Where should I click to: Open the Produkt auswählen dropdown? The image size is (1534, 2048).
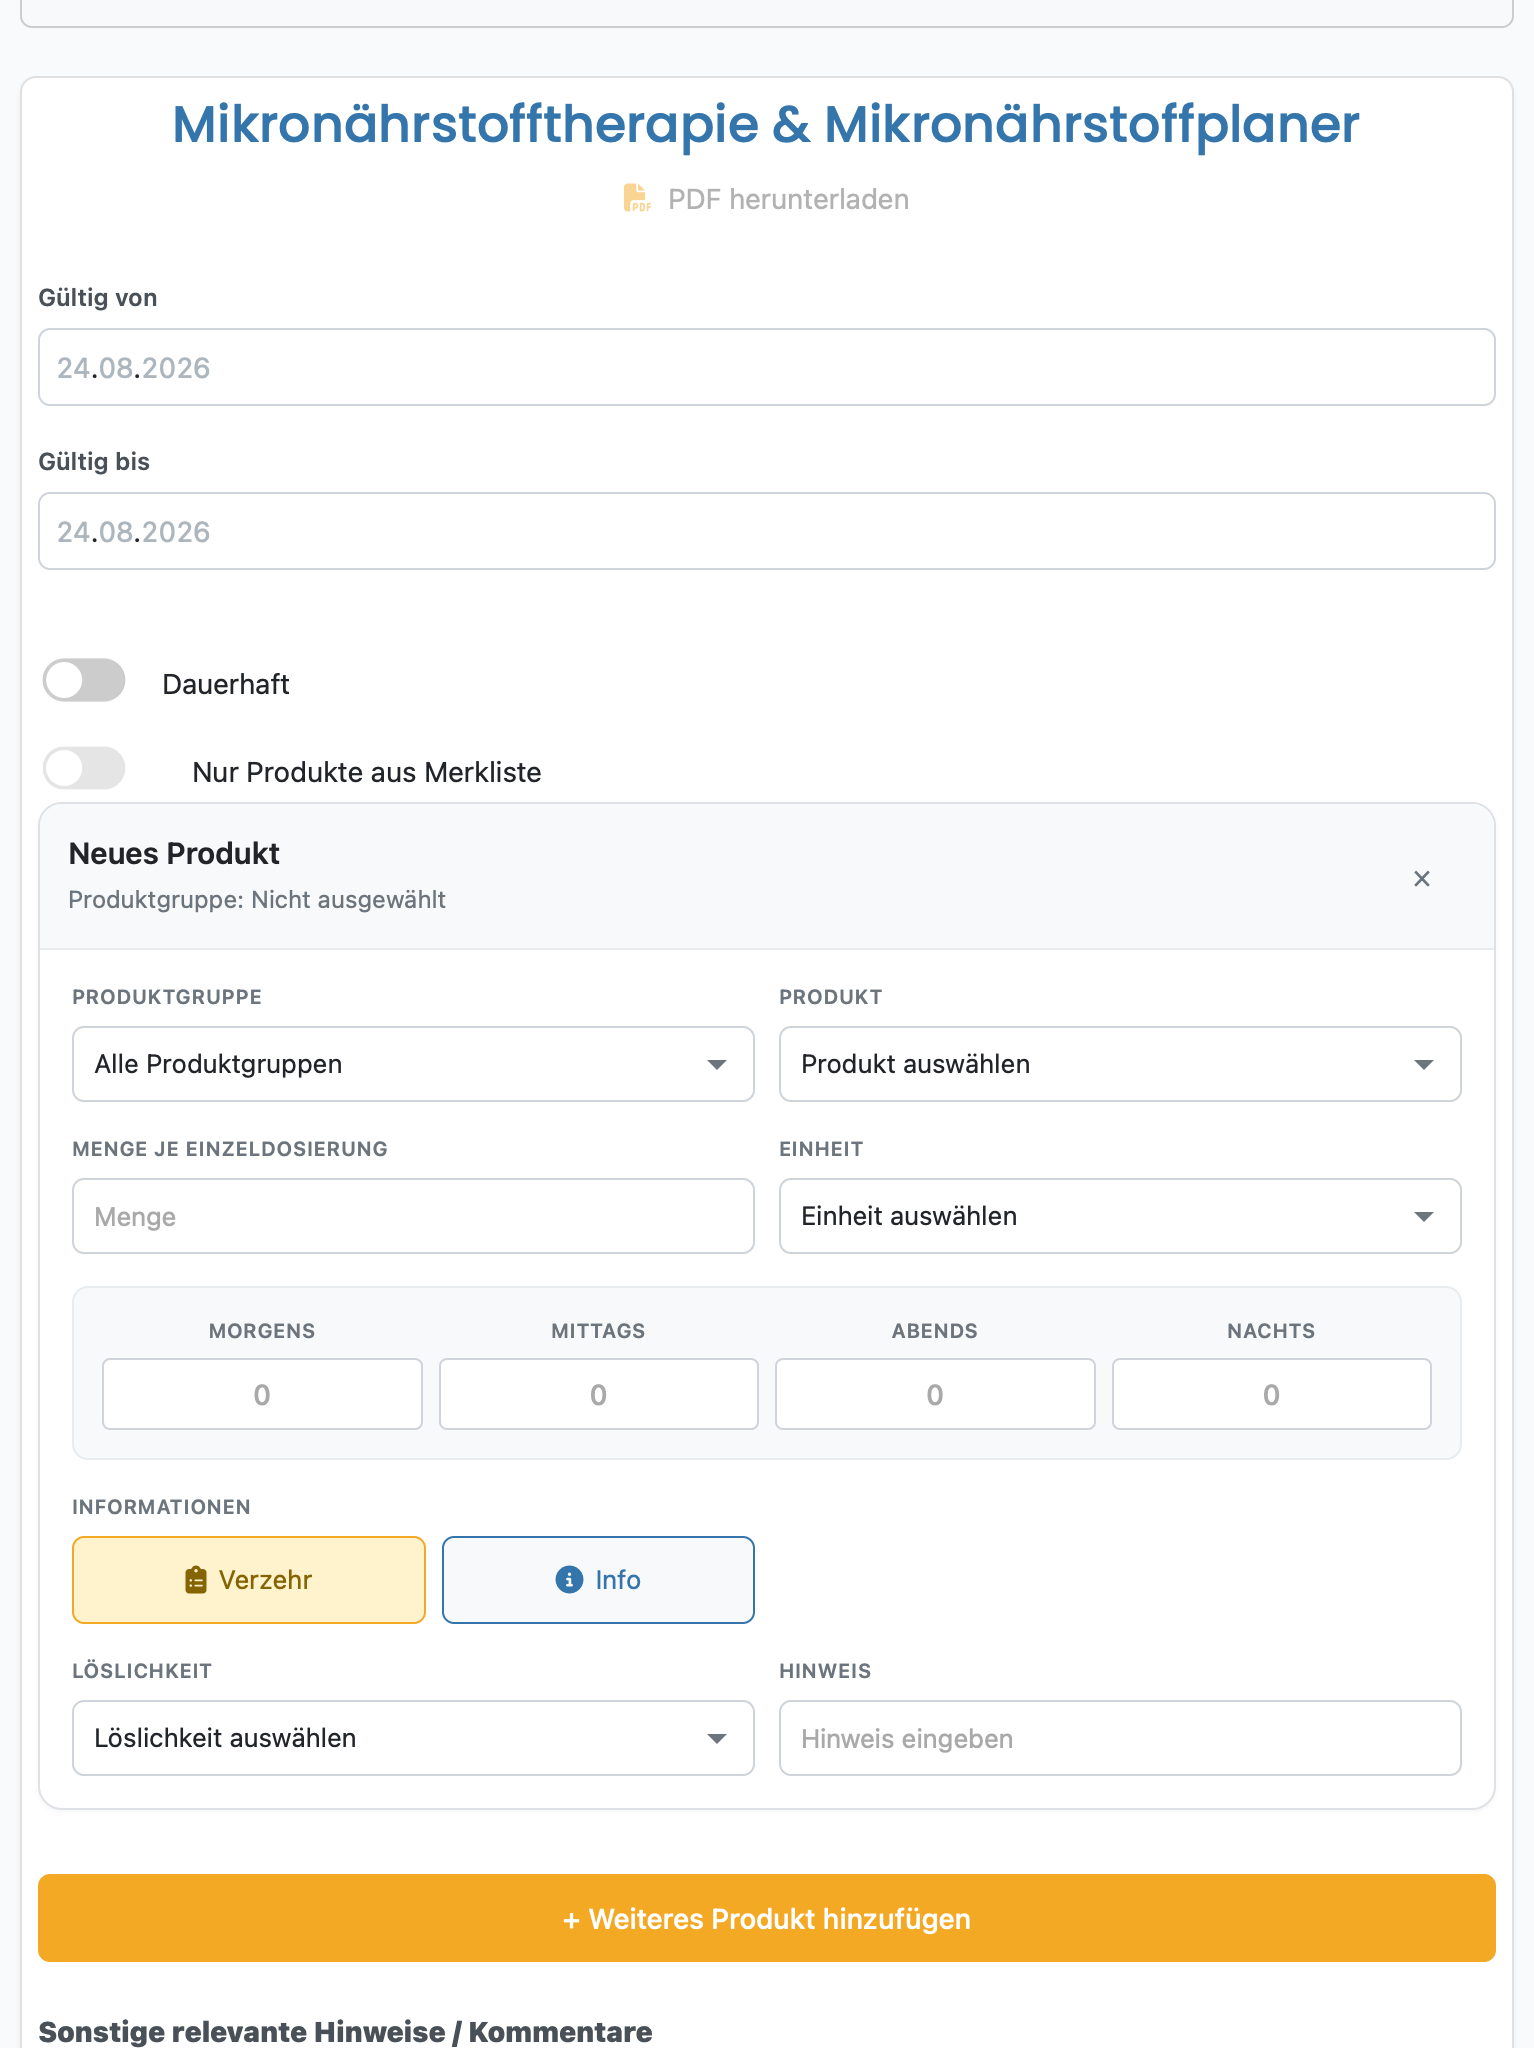[1120, 1064]
